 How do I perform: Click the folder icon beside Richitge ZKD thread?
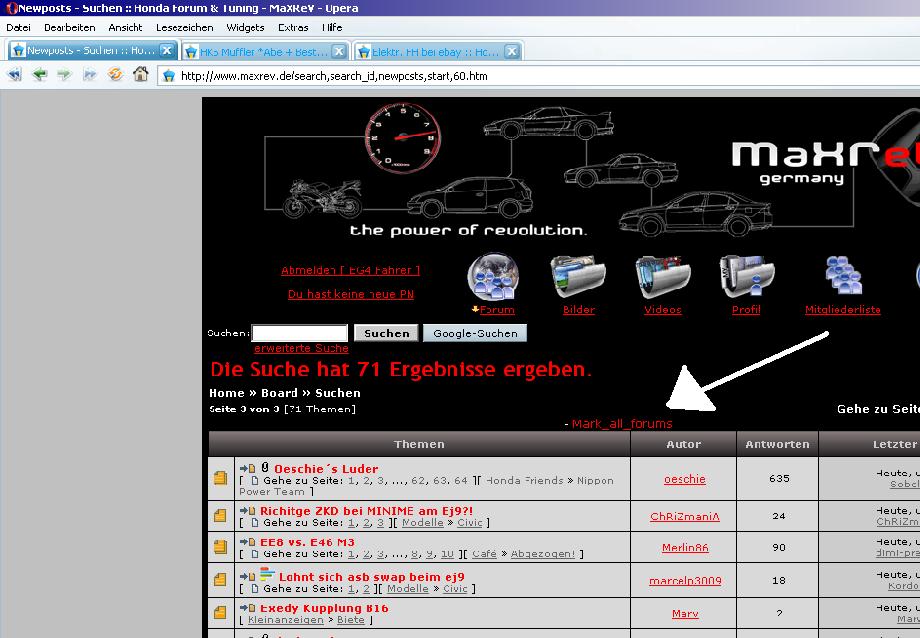pyautogui.click(x=221, y=516)
